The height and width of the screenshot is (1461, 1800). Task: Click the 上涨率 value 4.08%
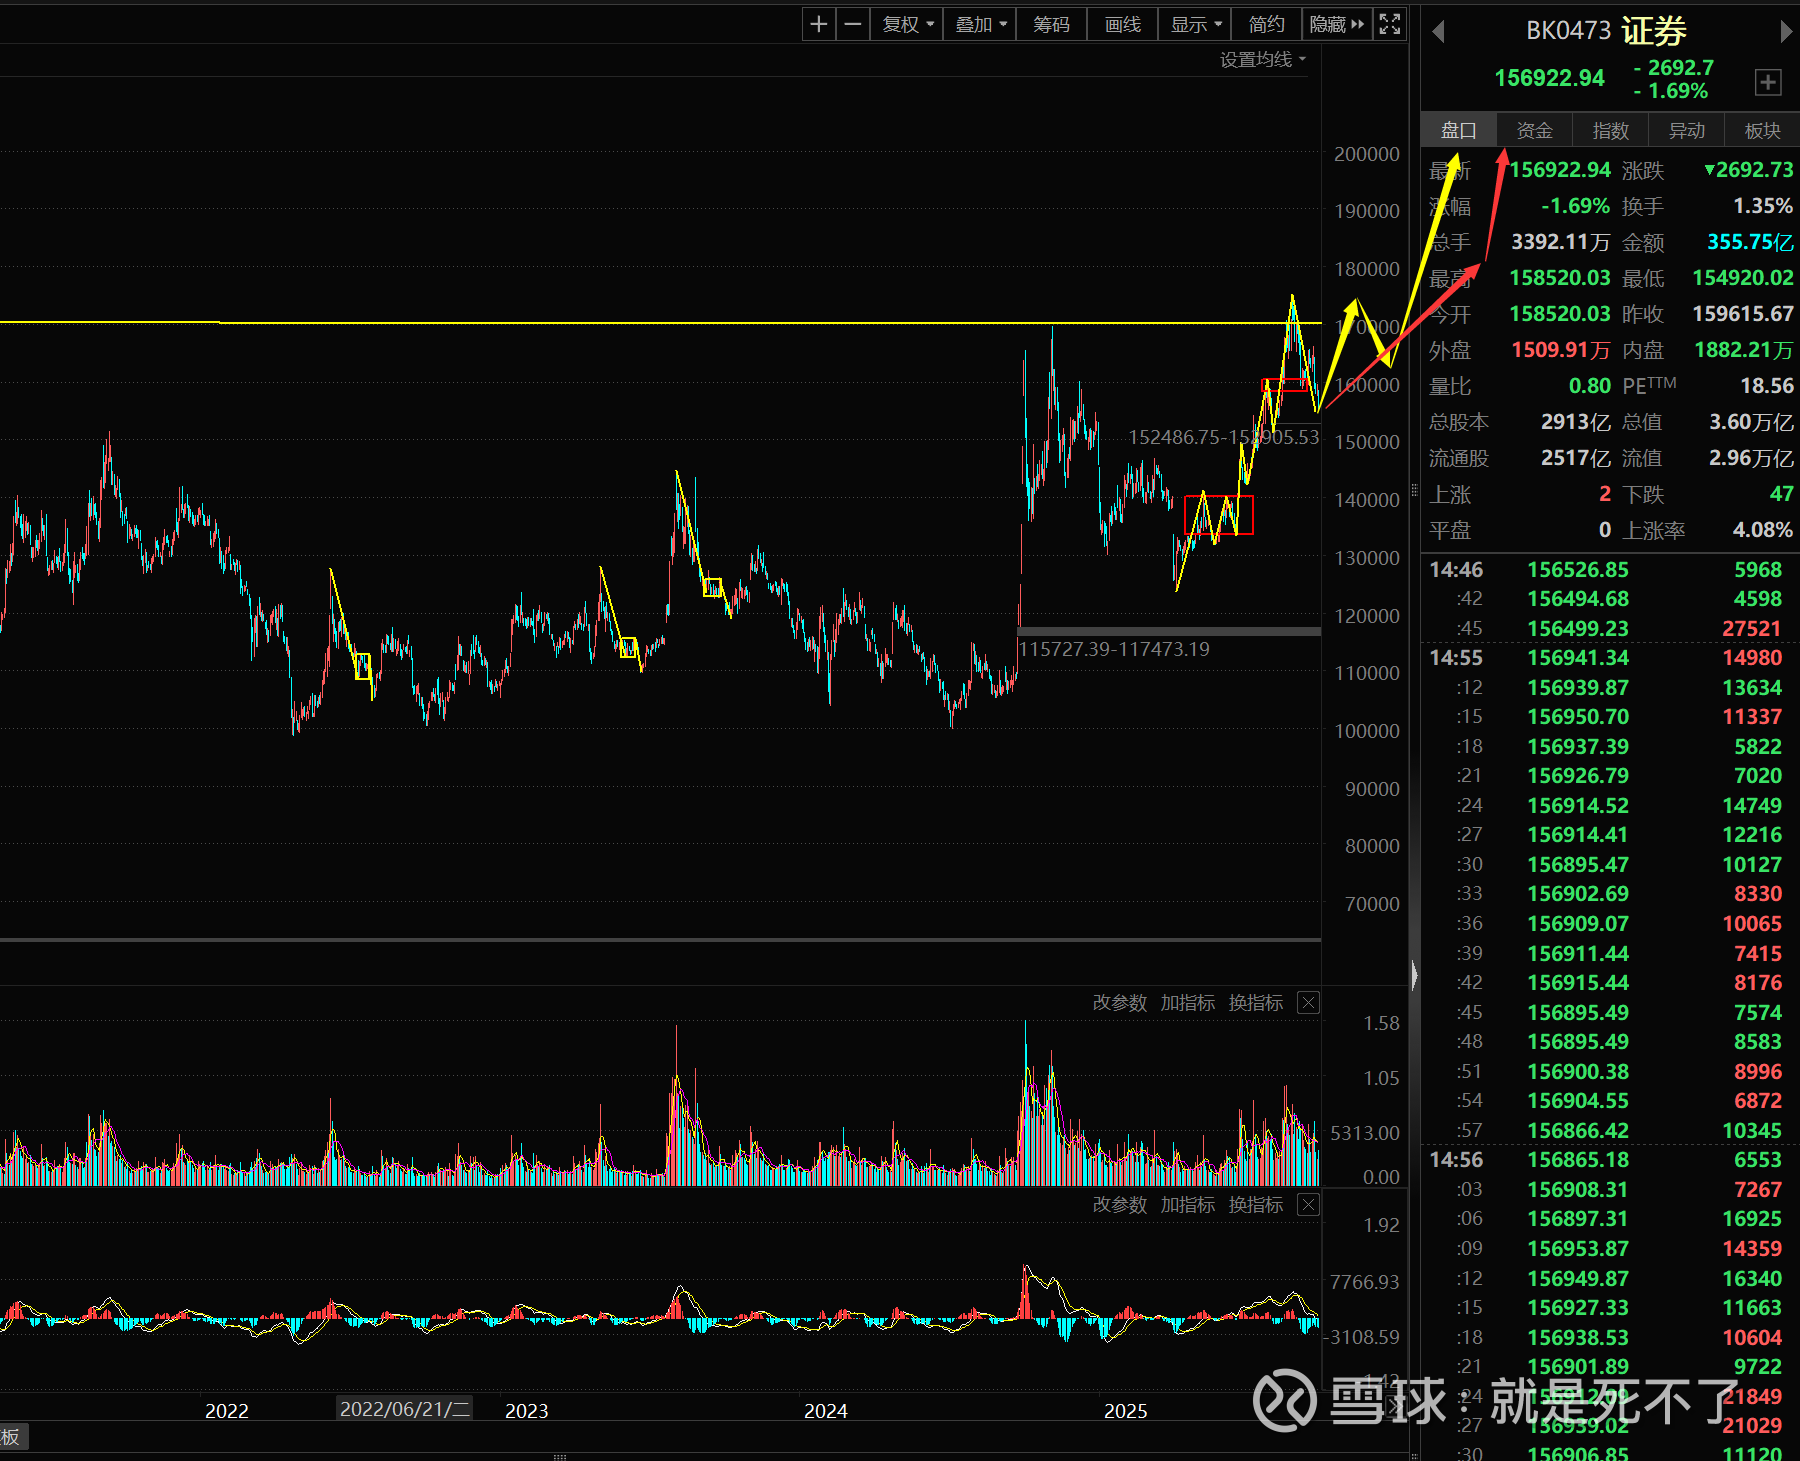[1762, 530]
